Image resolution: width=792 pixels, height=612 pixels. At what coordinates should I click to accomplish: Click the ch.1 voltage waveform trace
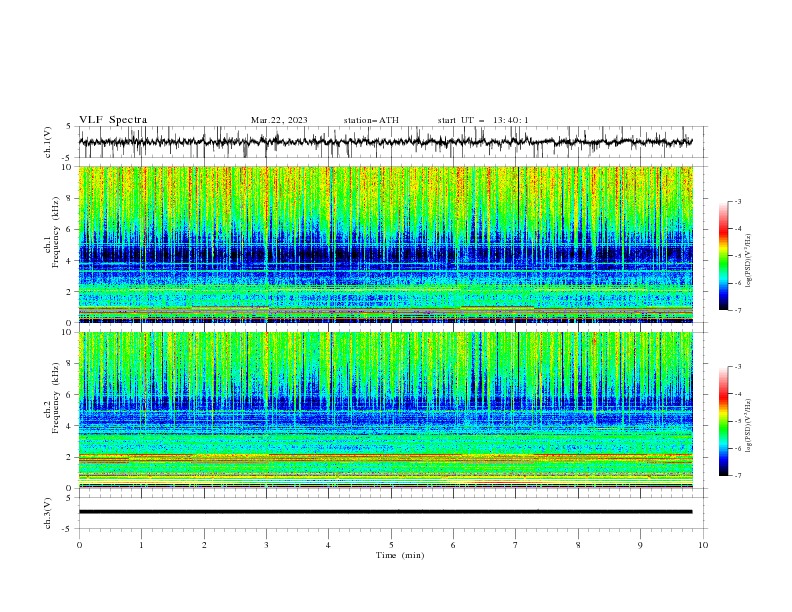coord(385,142)
